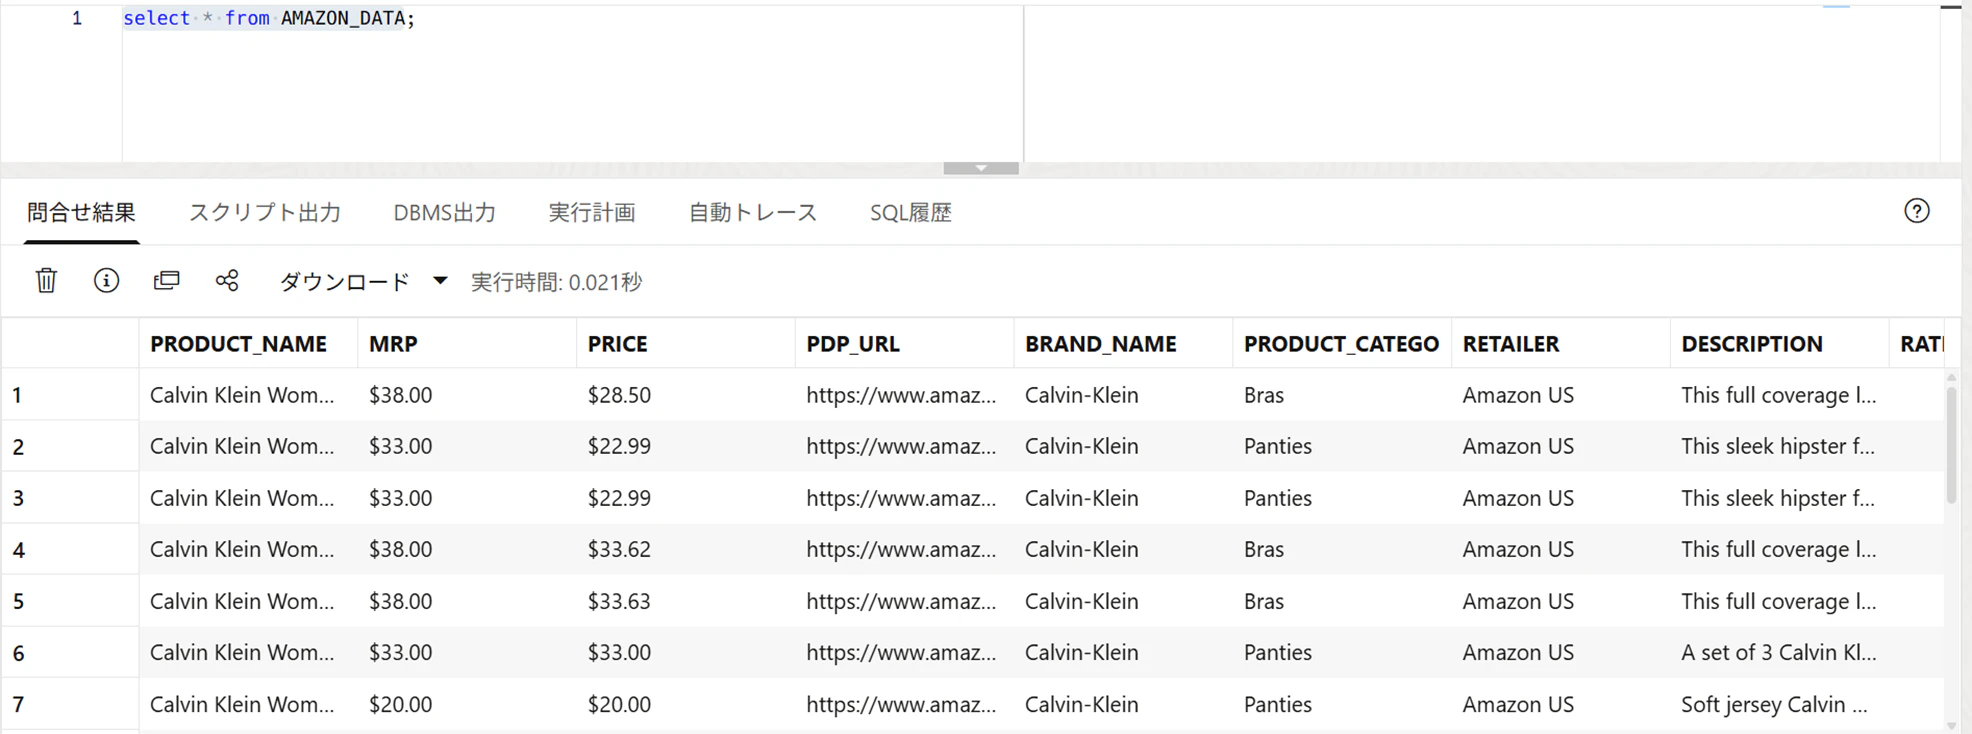Select row number 1 in results

pos(70,395)
